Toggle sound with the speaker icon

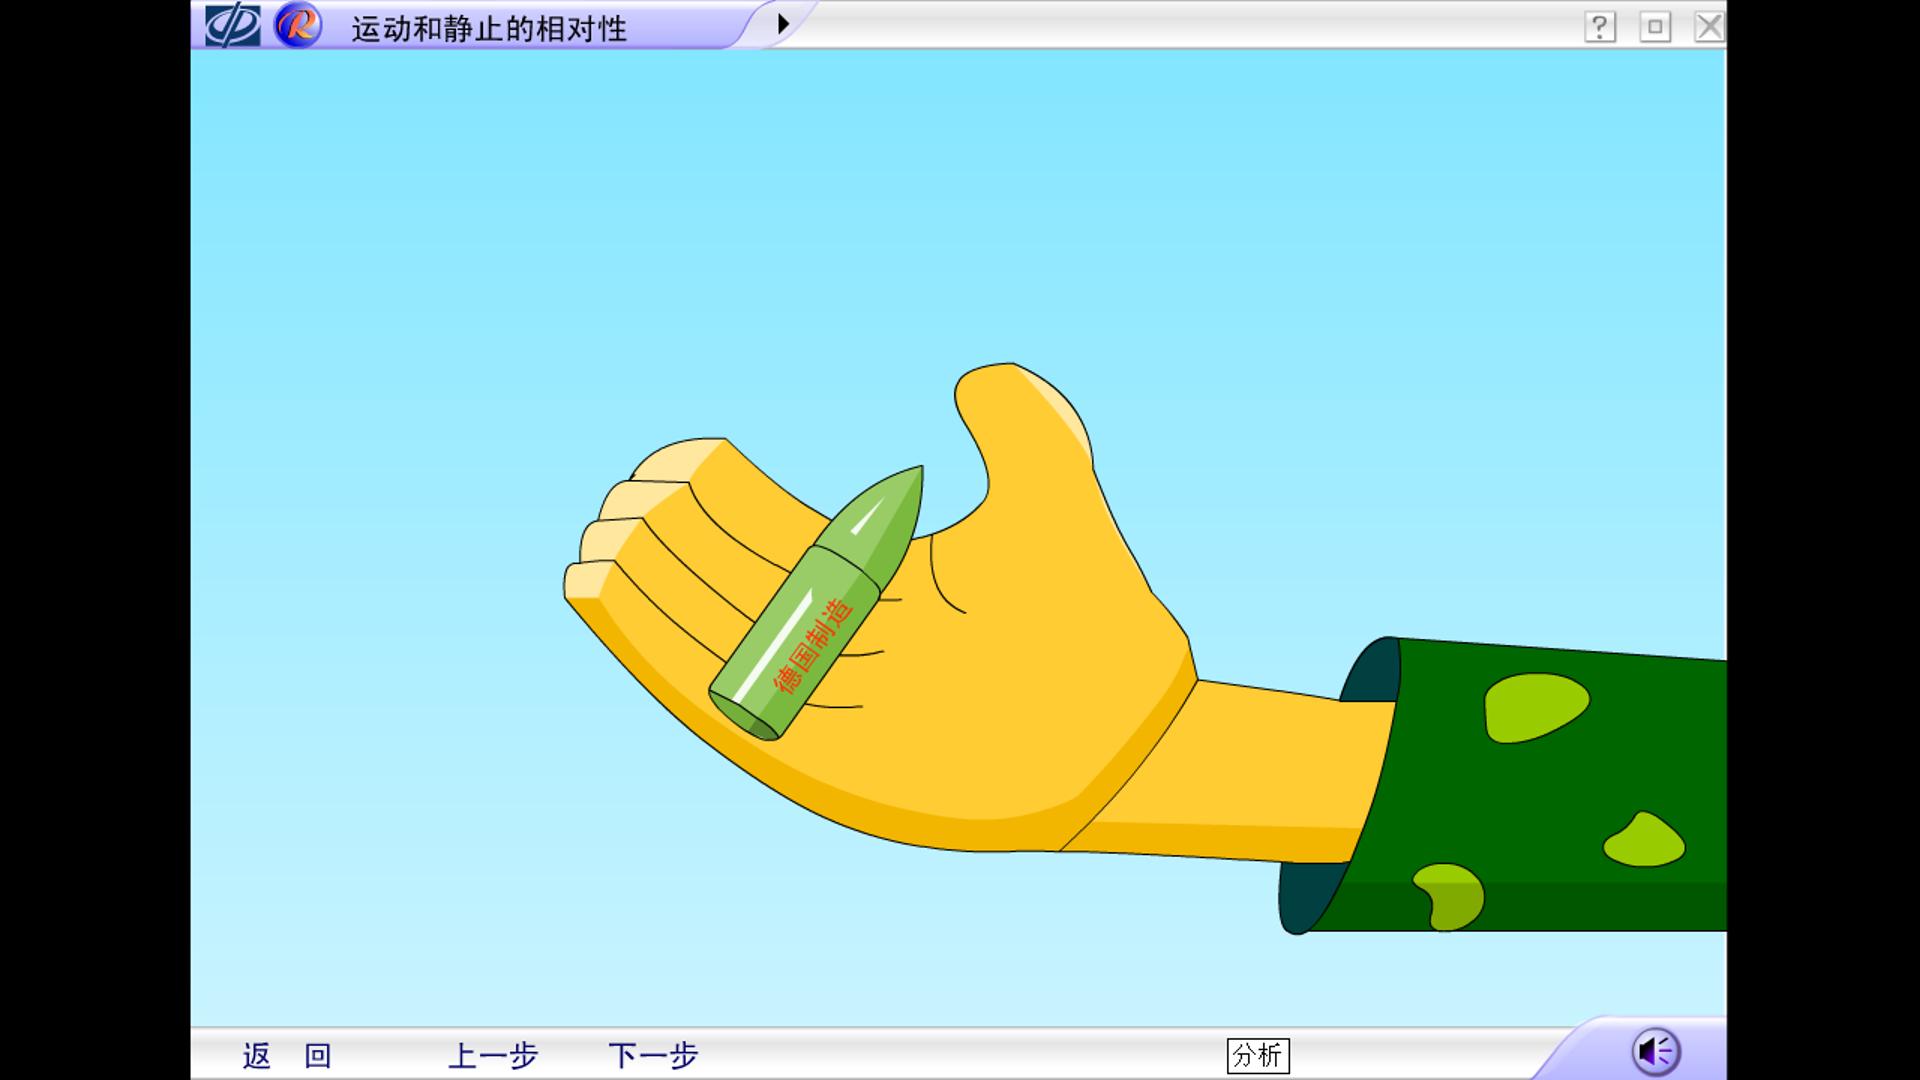point(1656,1052)
